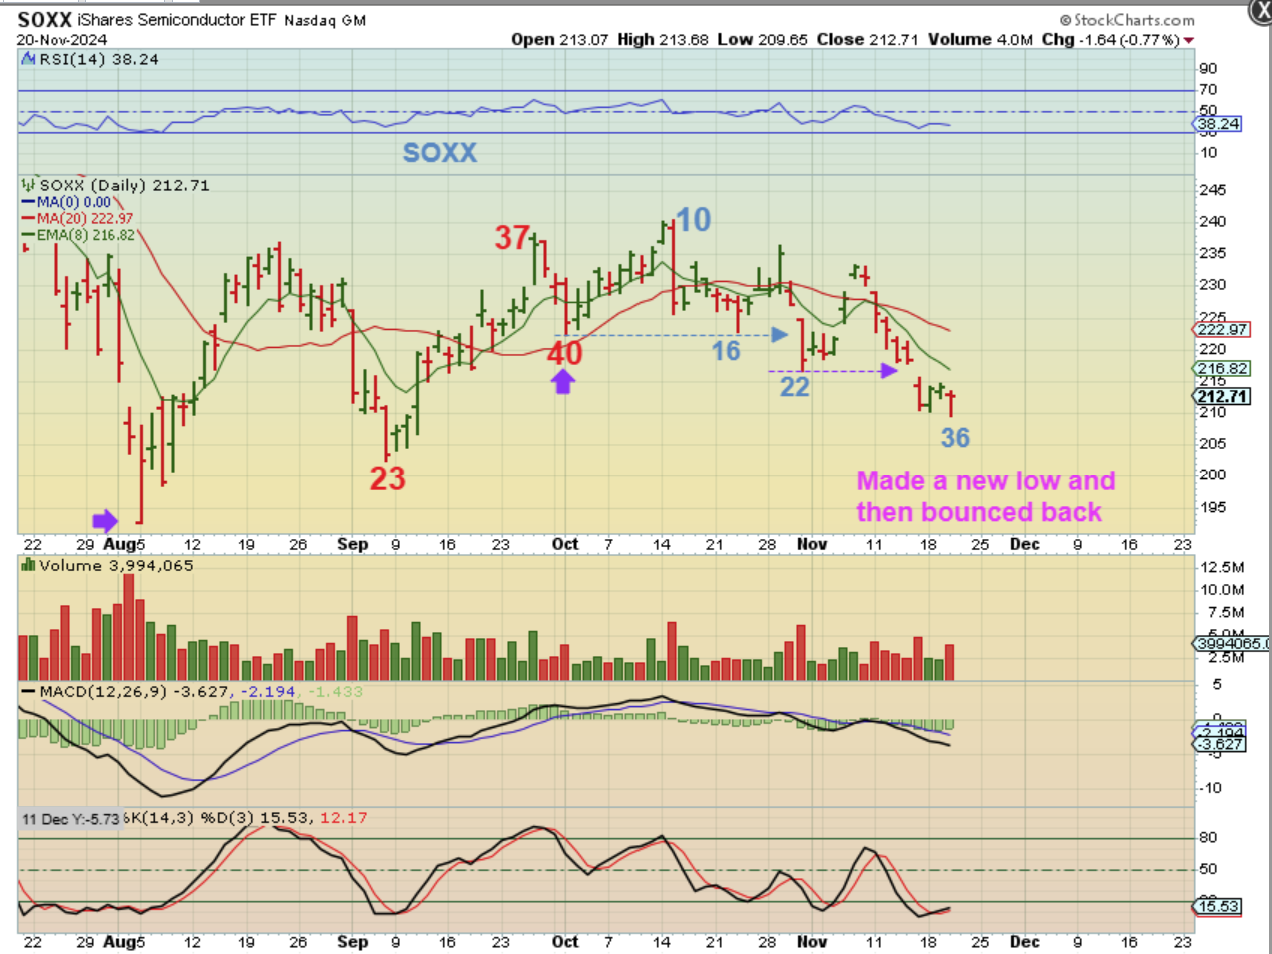Viewport: 1272px width, 954px height.
Task: Click the Made a new low note
Action: click(x=985, y=496)
